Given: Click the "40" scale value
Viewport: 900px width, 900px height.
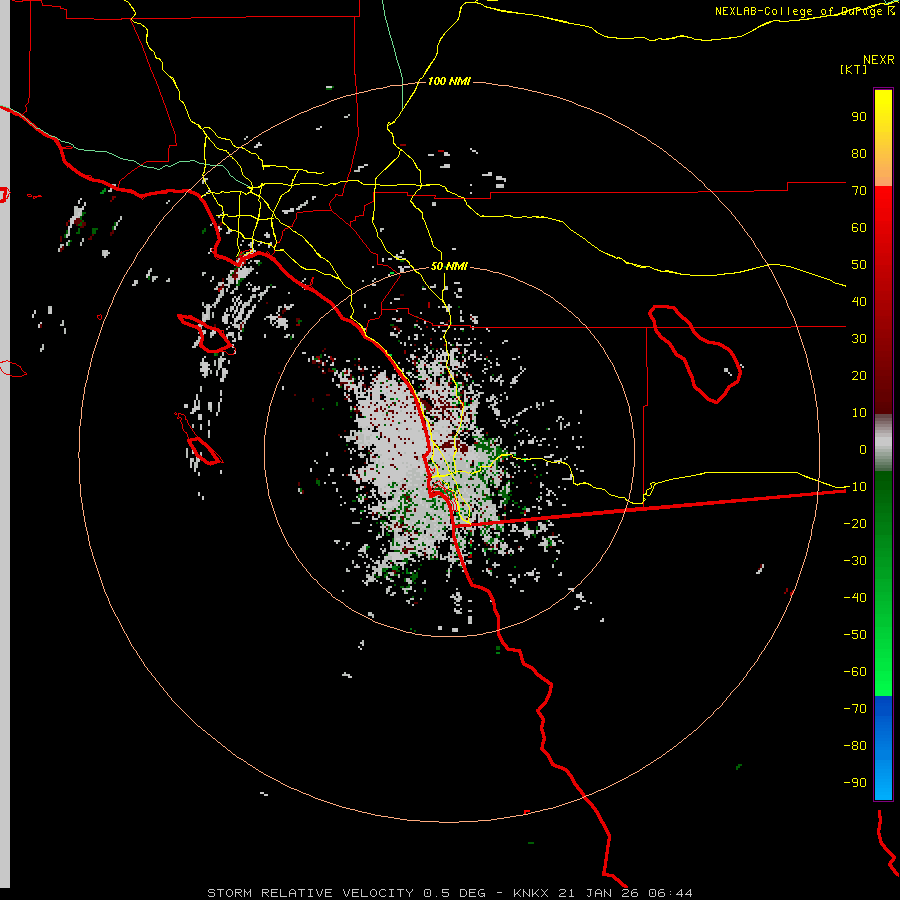Looking at the screenshot, I should pyautogui.click(x=859, y=301).
